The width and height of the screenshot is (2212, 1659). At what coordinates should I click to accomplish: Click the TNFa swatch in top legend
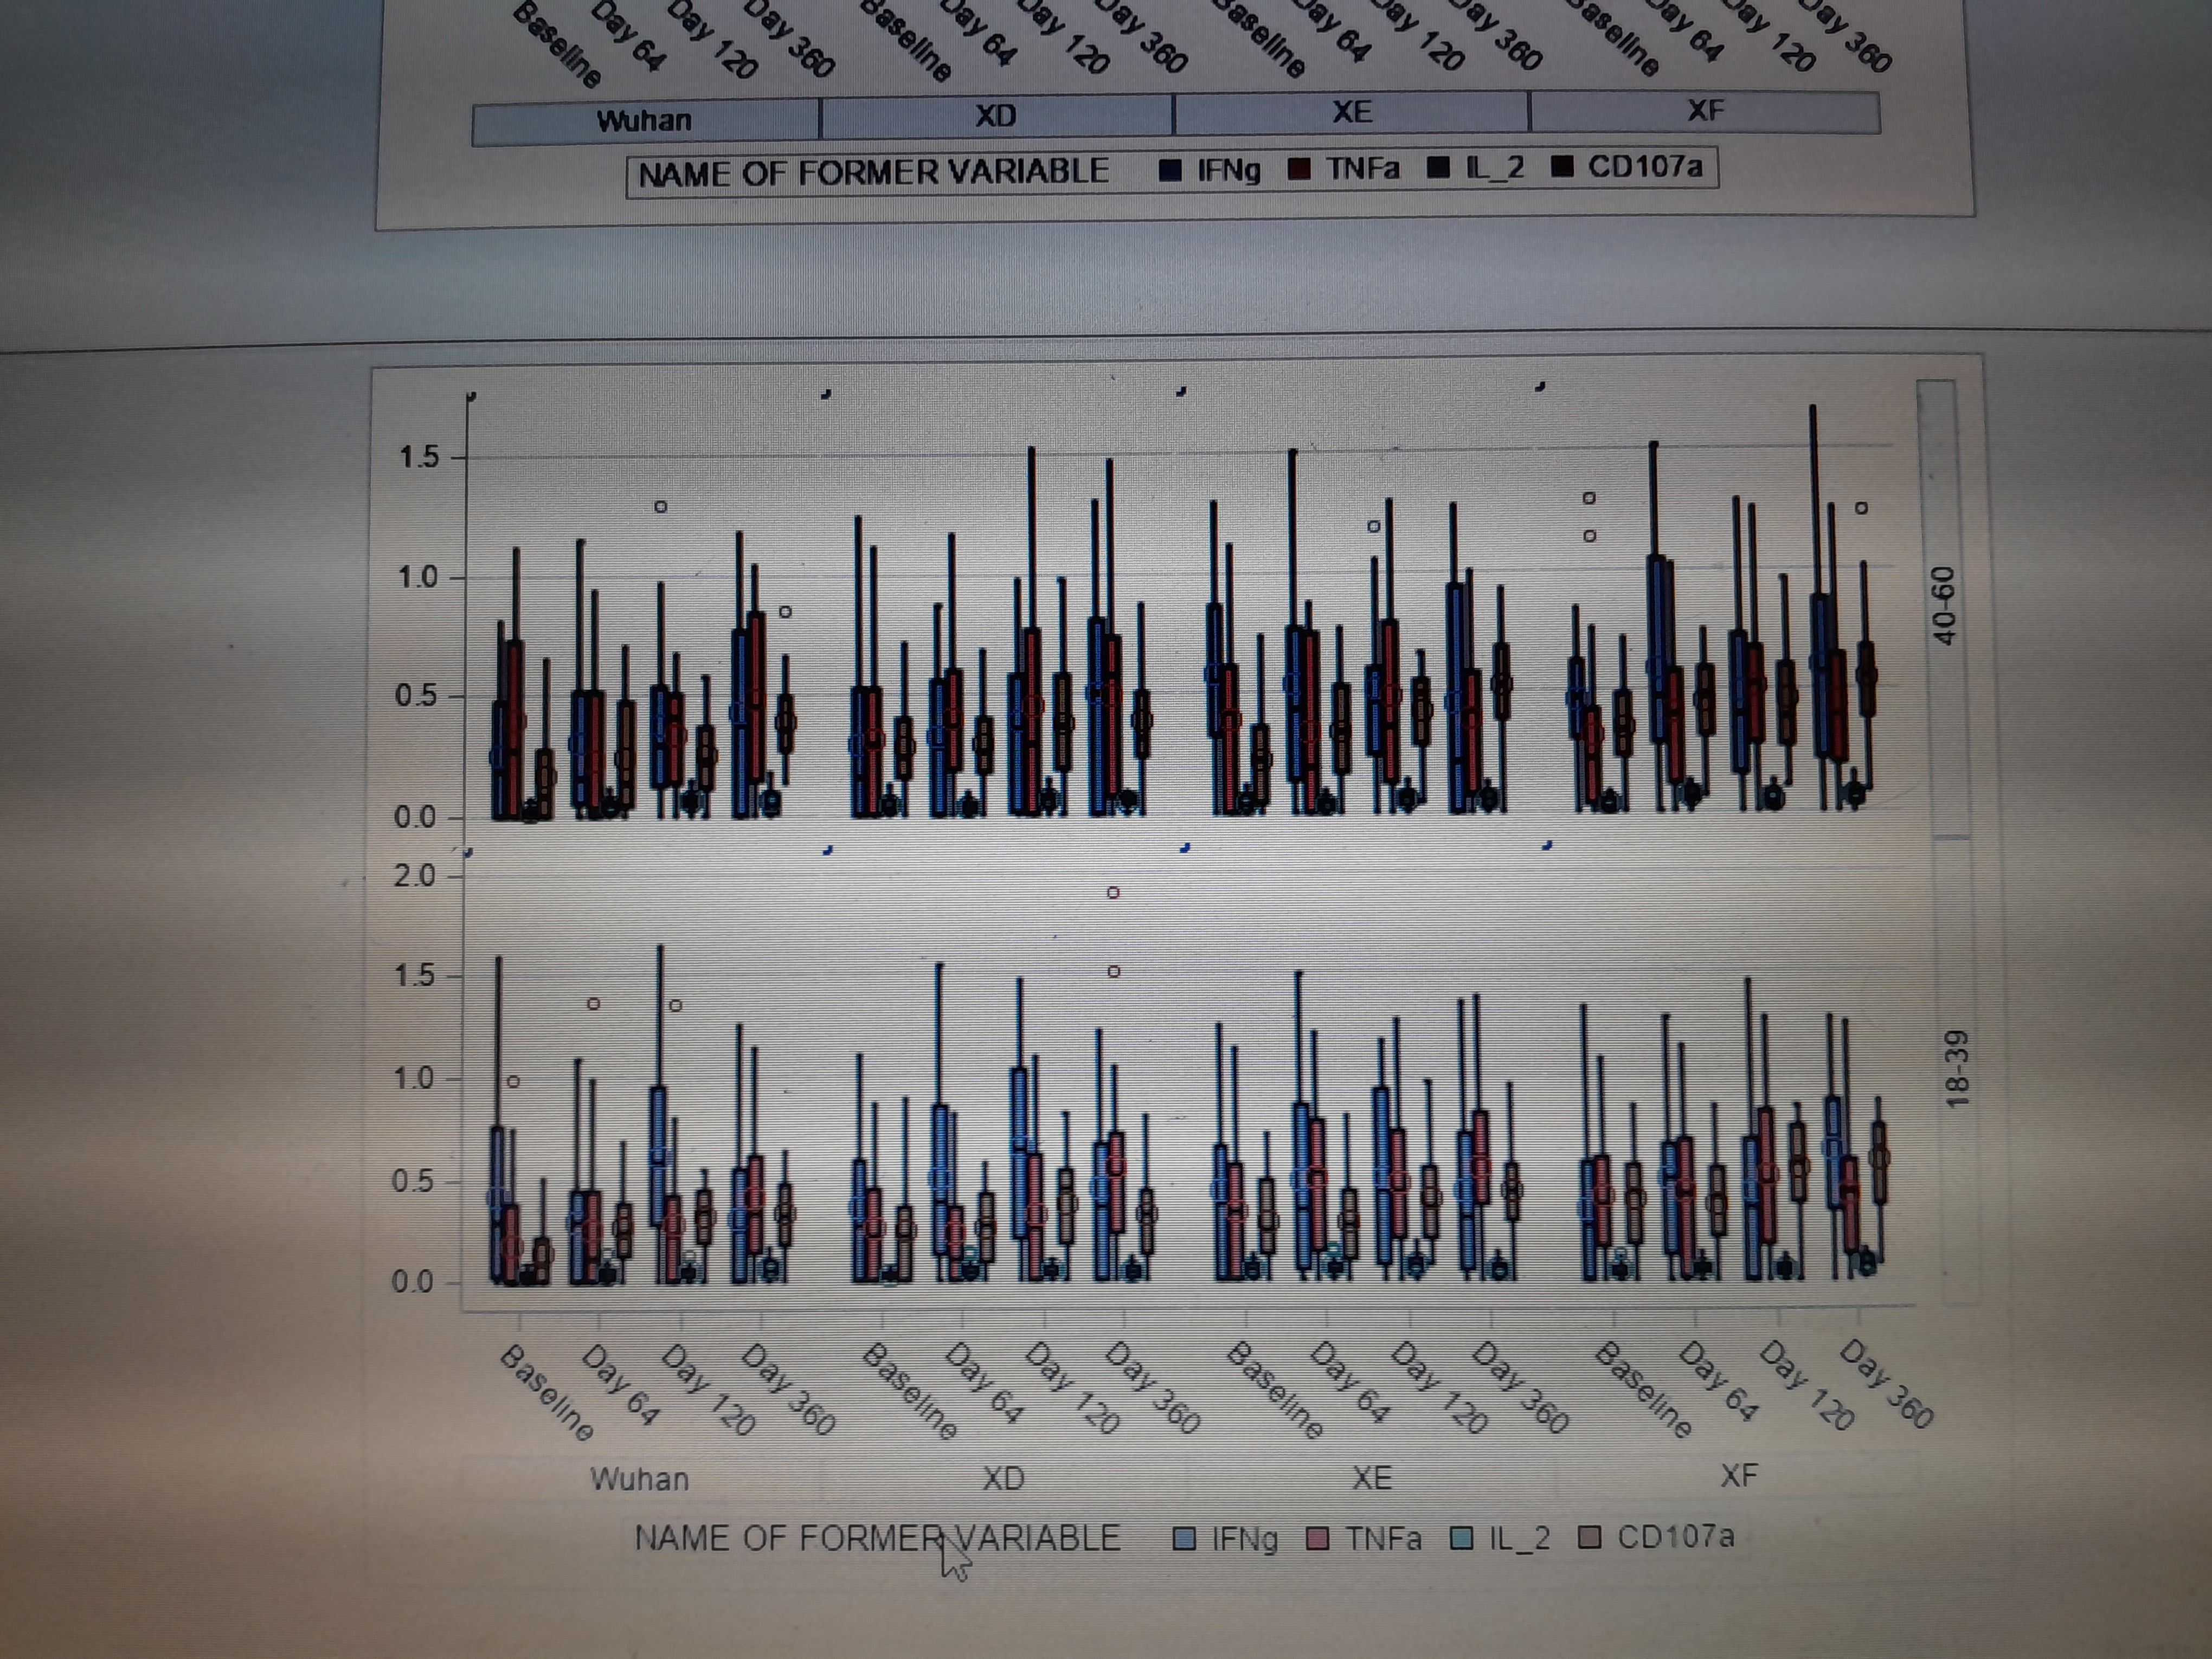click(x=1299, y=169)
